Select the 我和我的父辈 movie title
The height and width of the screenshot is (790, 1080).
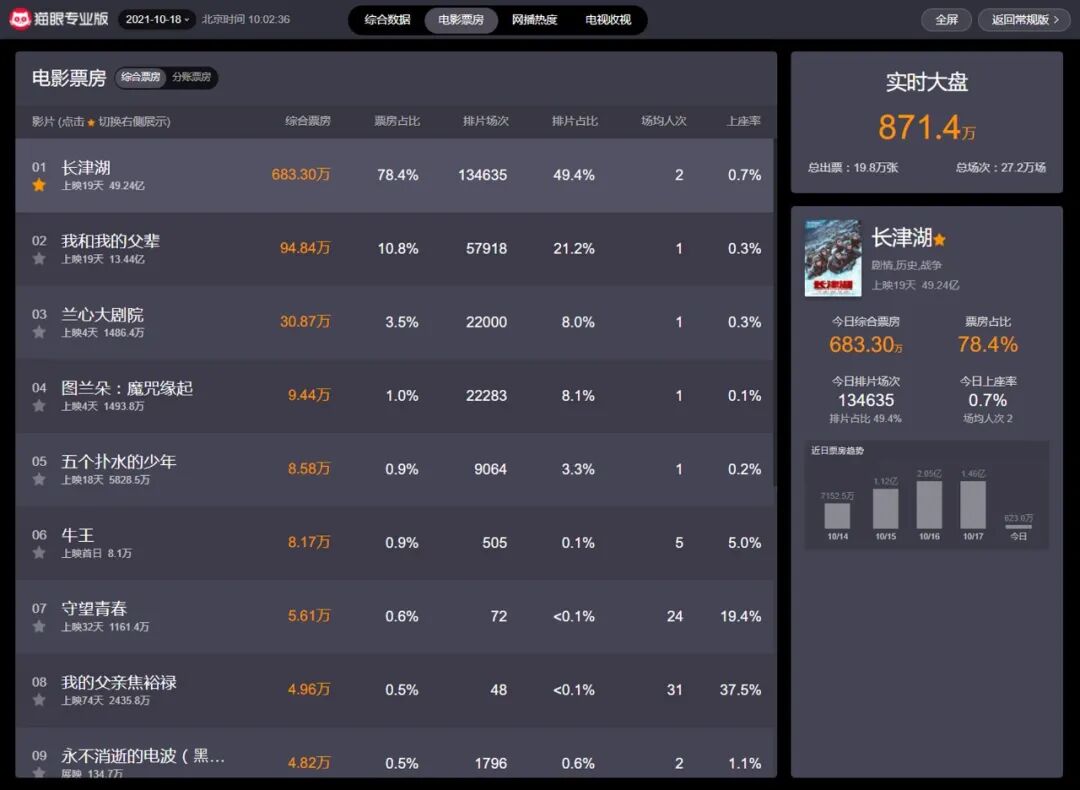110,241
